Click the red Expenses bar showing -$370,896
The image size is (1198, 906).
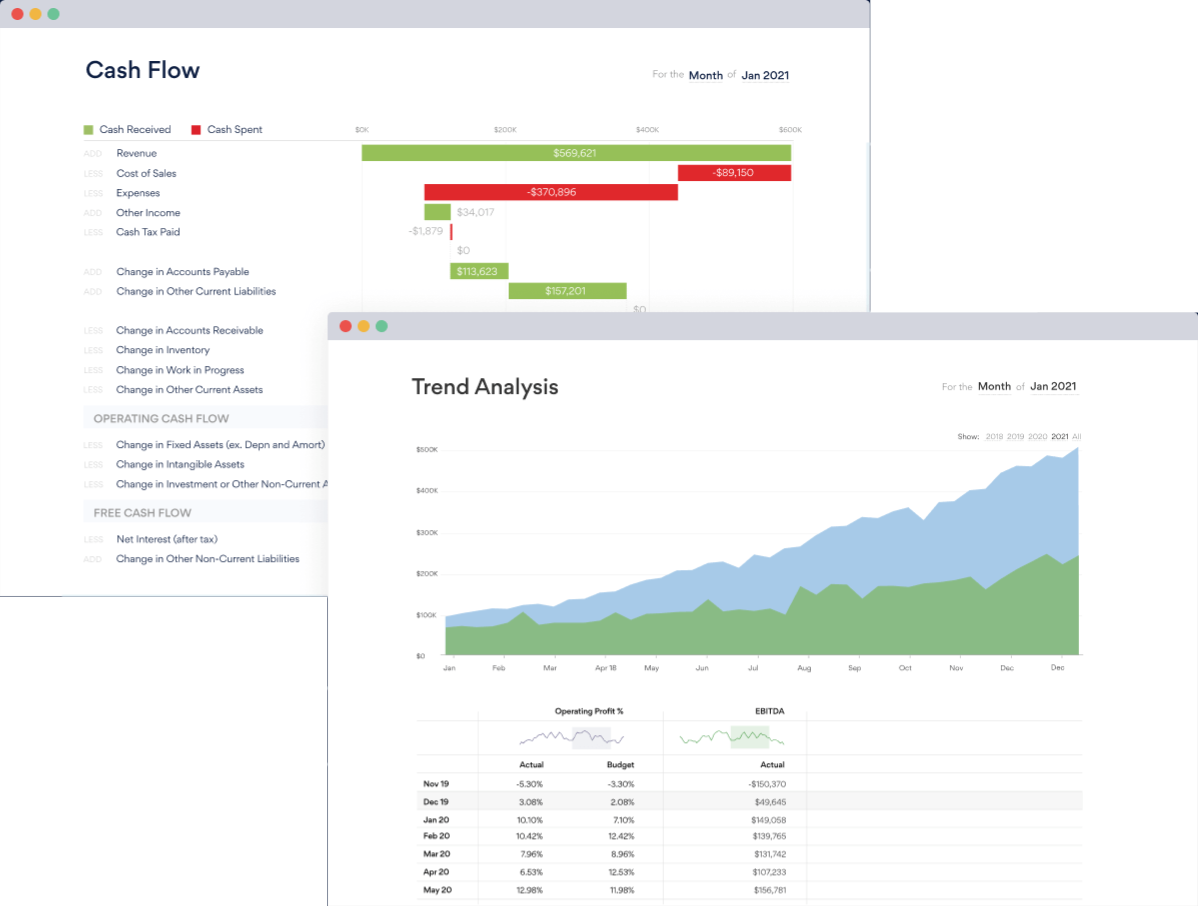tap(550, 192)
